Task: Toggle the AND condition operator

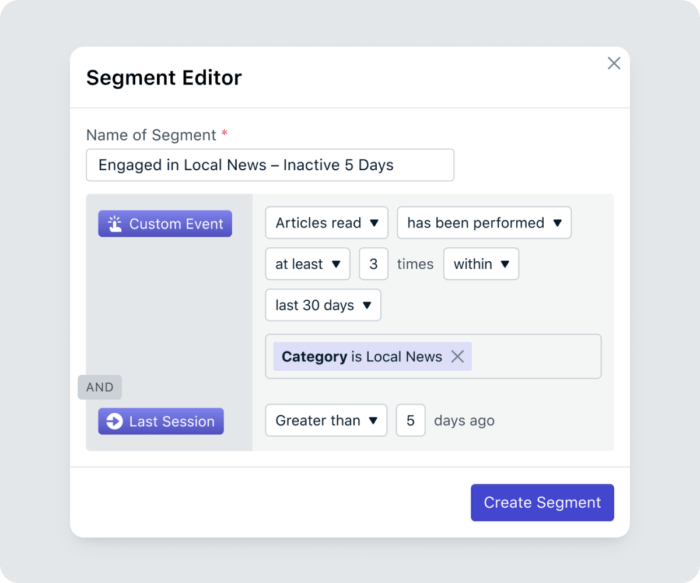Action: [100, 387]
